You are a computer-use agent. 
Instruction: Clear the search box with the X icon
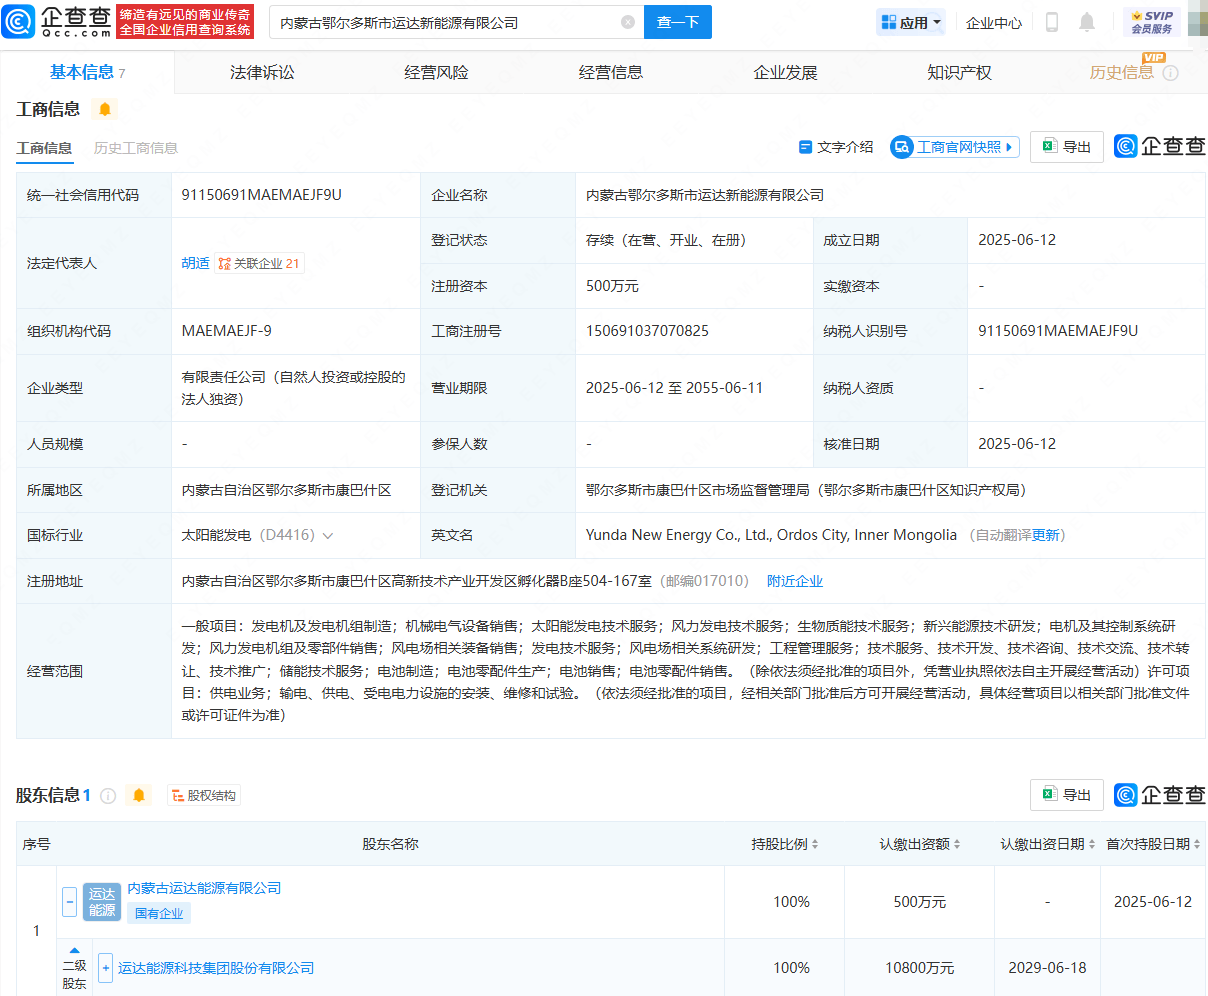click(628, 22)
